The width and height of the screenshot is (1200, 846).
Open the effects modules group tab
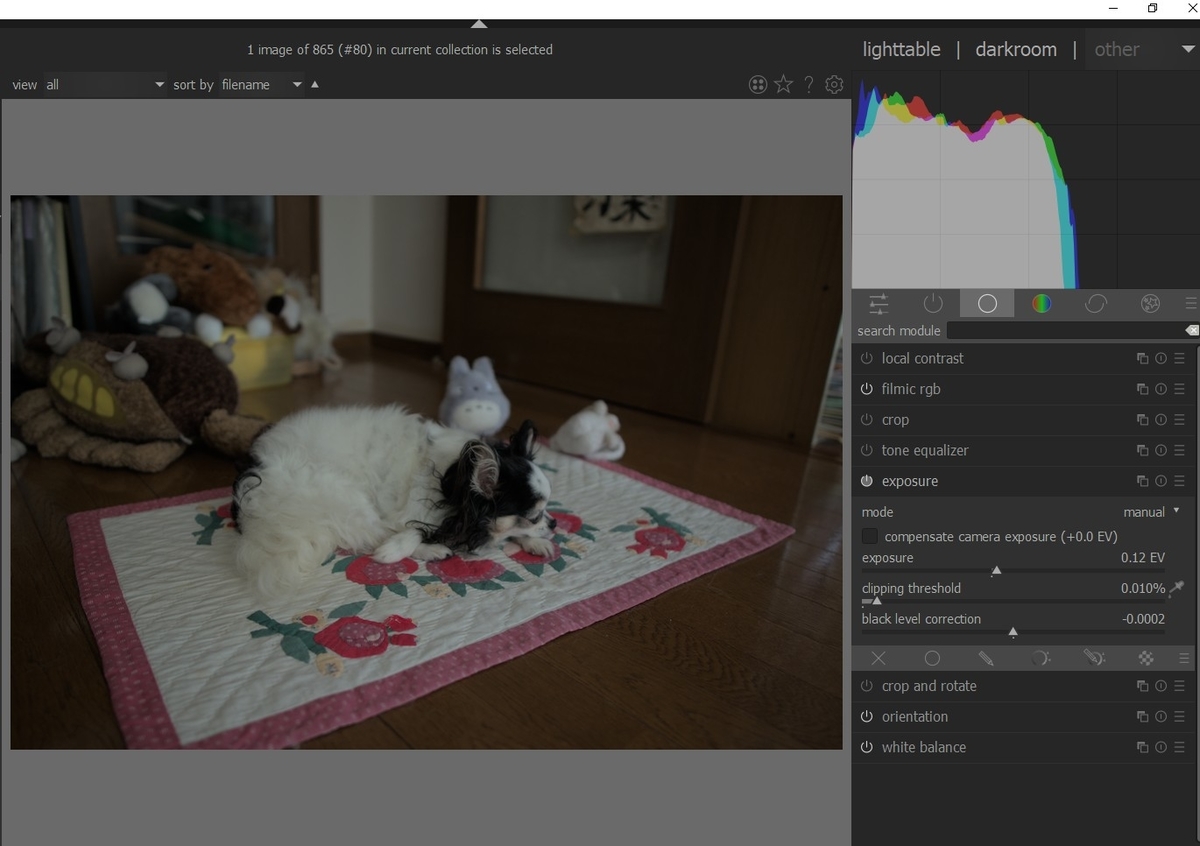(x=1150, y=303)
